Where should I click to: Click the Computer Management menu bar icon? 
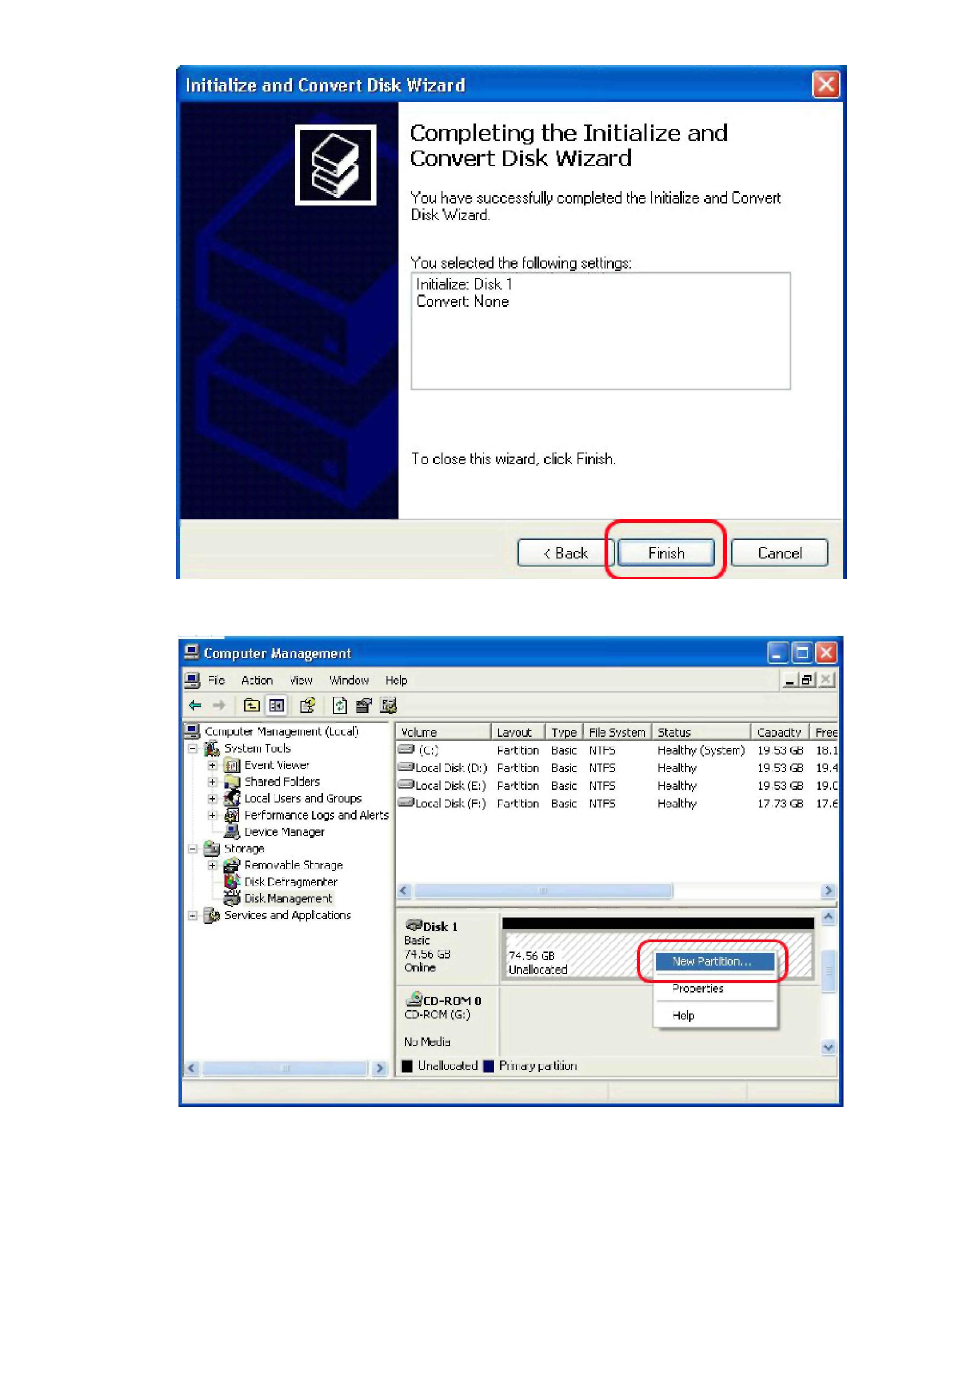click(192, 680)
